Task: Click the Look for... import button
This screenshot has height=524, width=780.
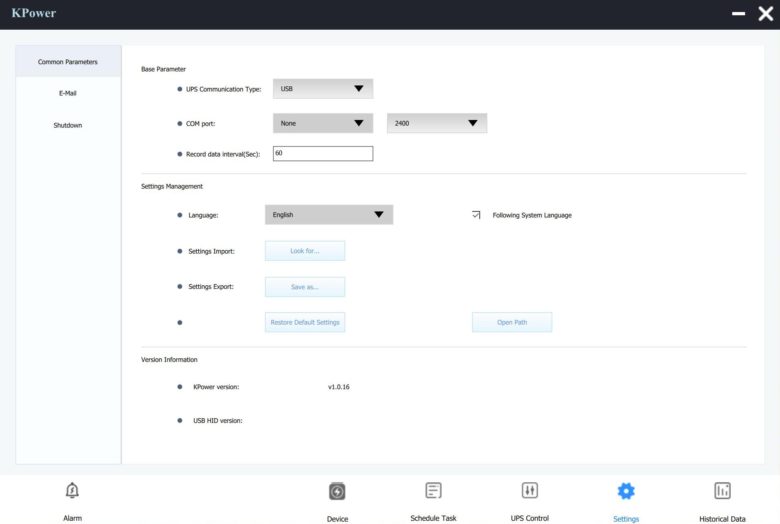Action: 305,251
